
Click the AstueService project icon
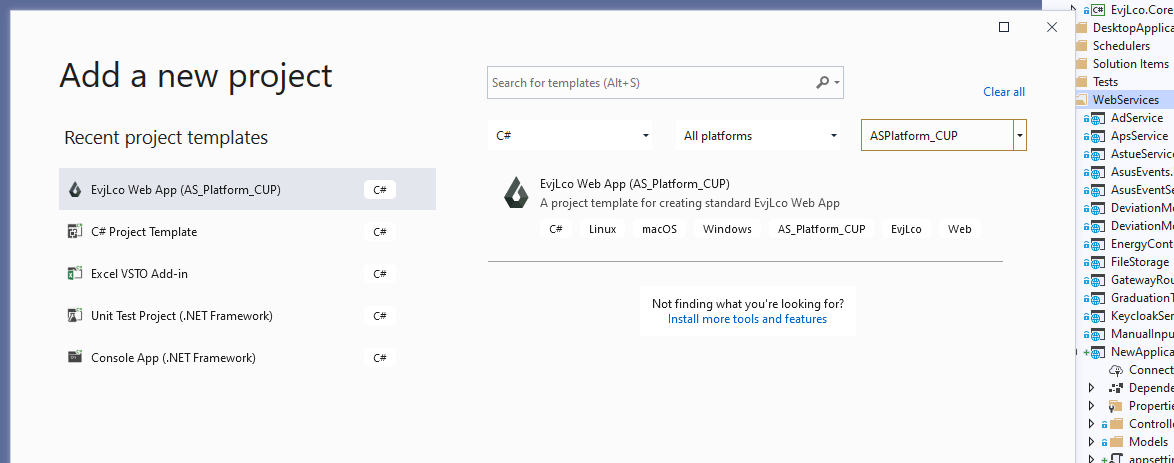click(x=1098, y=154)
